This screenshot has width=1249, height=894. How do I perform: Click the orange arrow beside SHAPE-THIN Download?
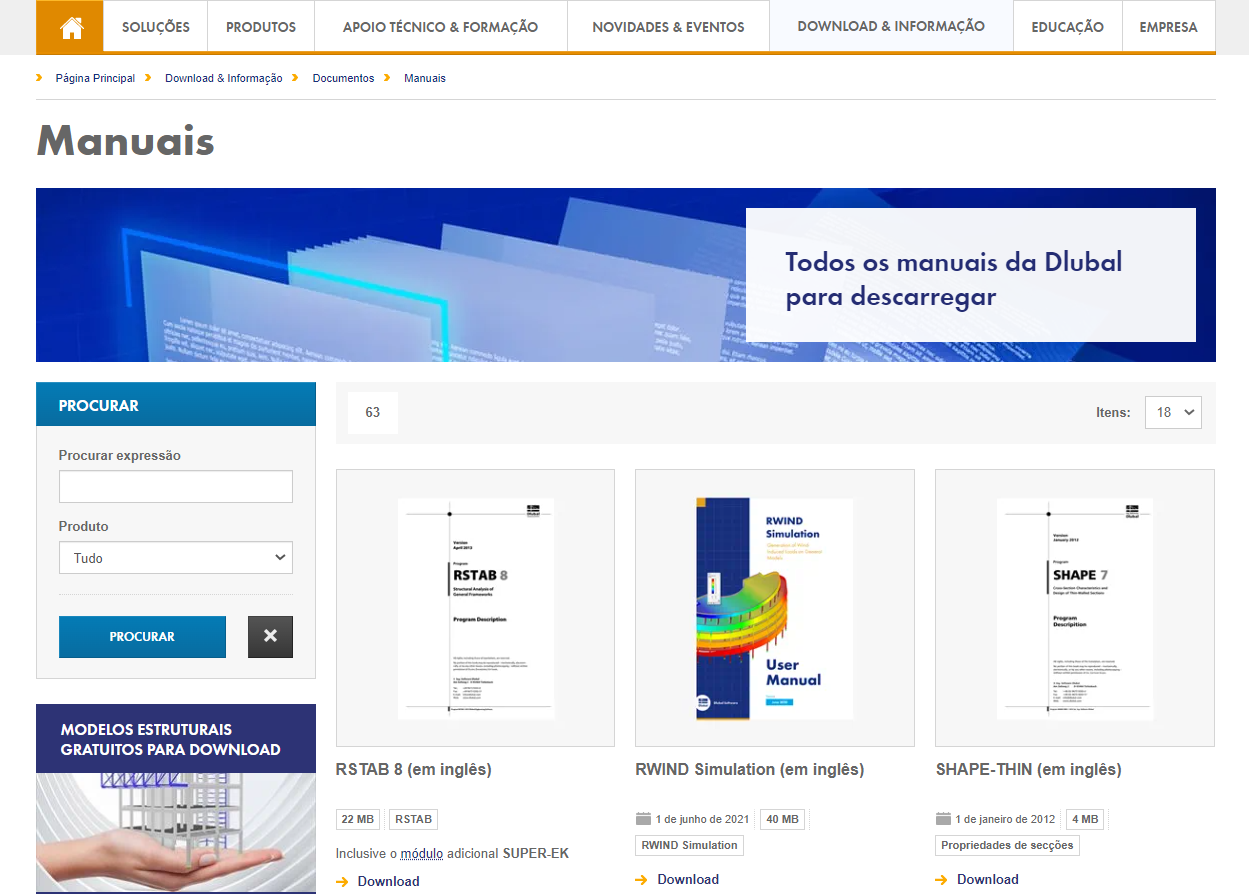[939, 879]
